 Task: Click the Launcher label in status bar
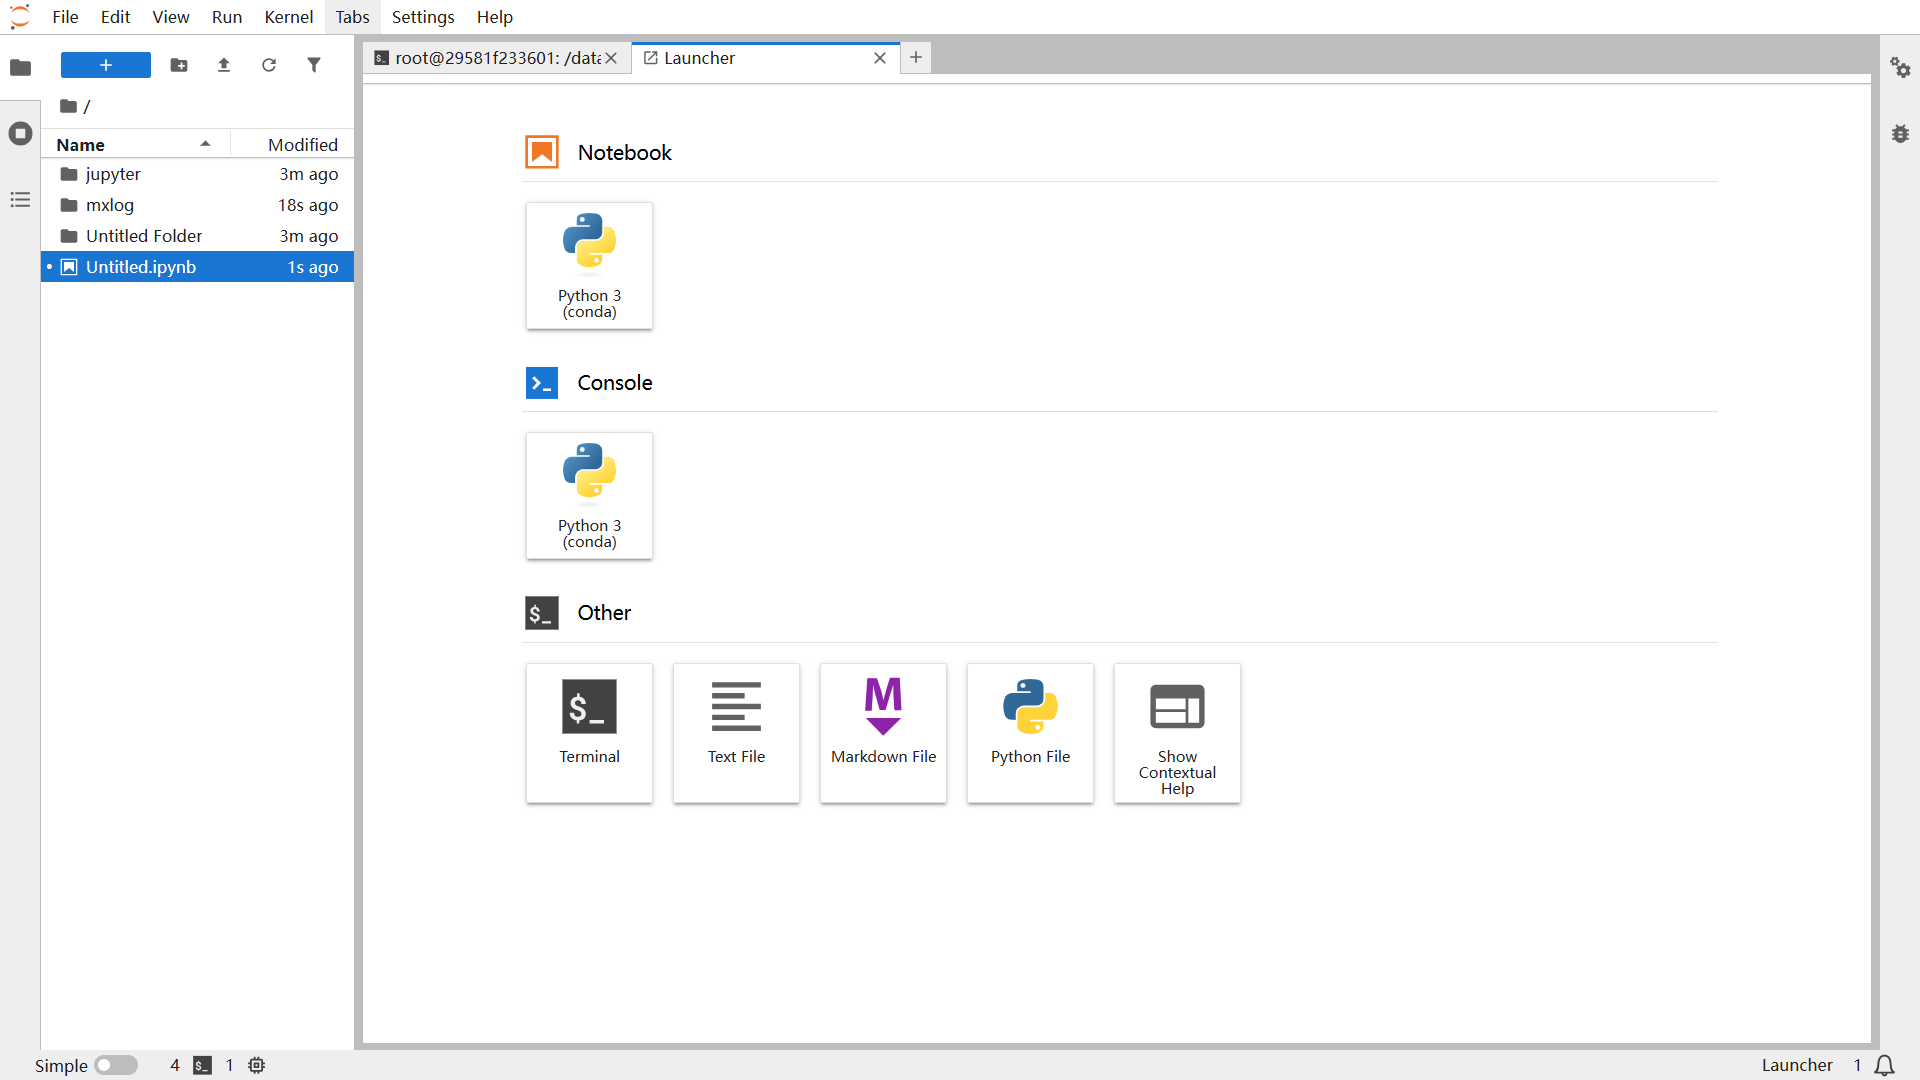(1797, 1065)
